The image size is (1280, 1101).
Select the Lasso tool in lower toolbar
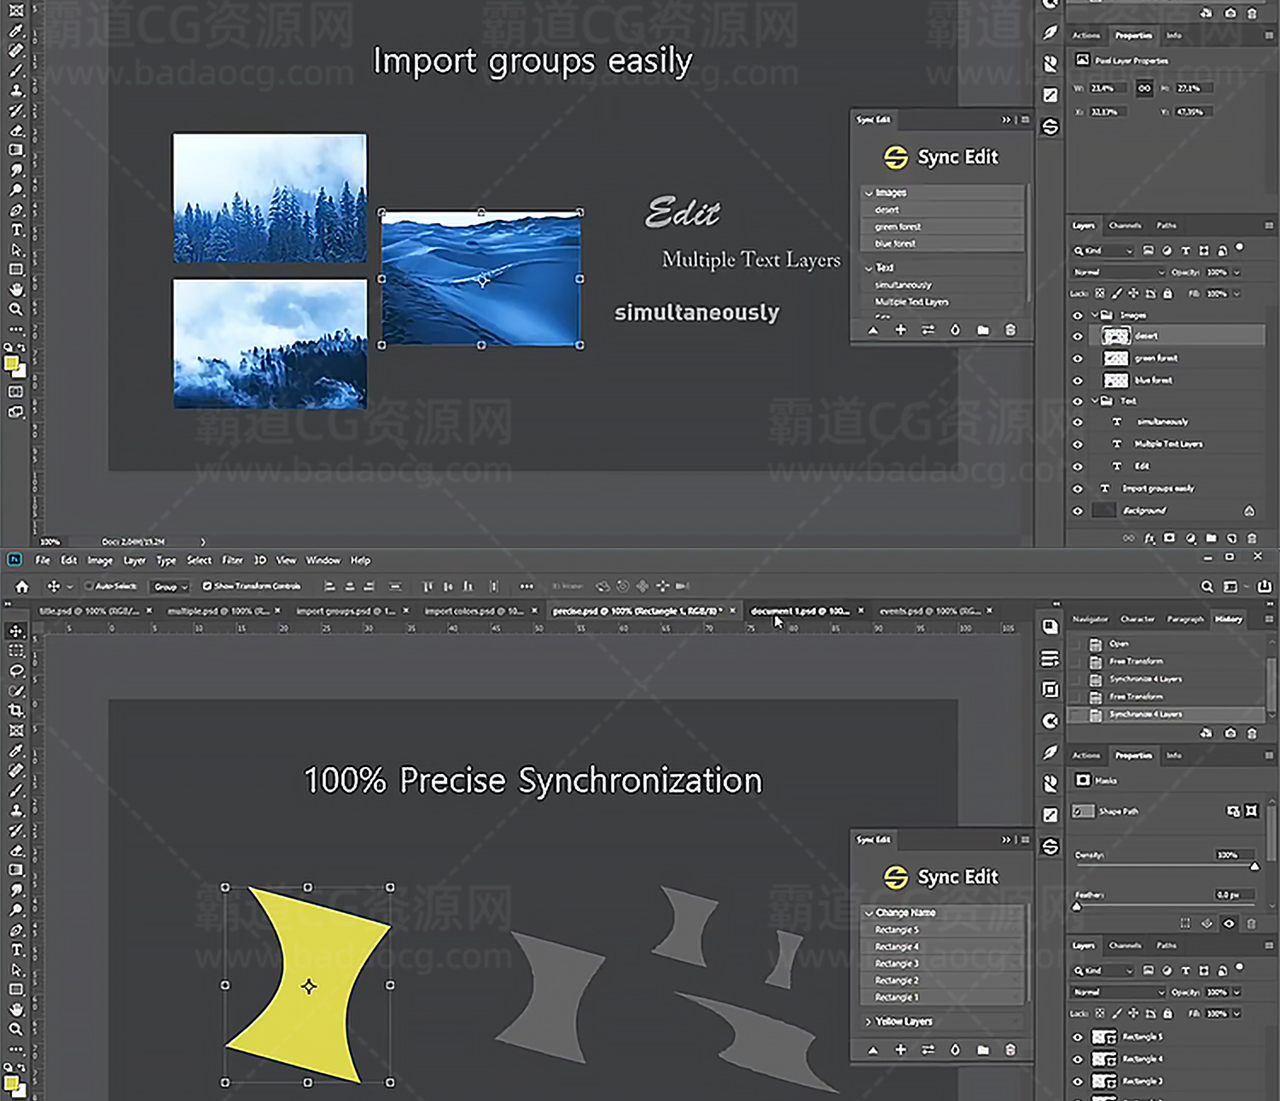click(x=16, y=671)
